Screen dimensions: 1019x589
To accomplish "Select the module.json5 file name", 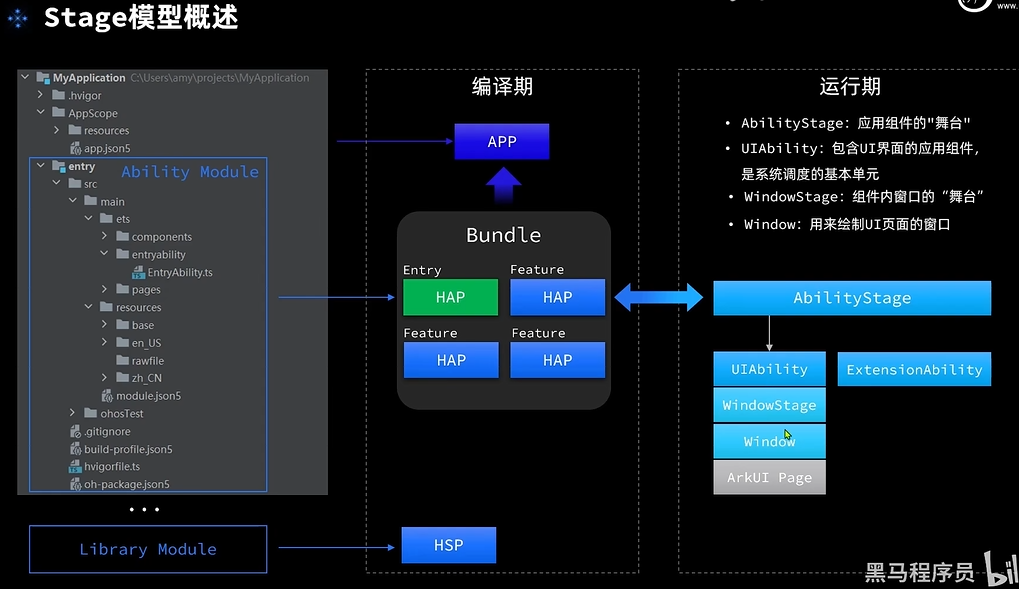I will (148, 396).
